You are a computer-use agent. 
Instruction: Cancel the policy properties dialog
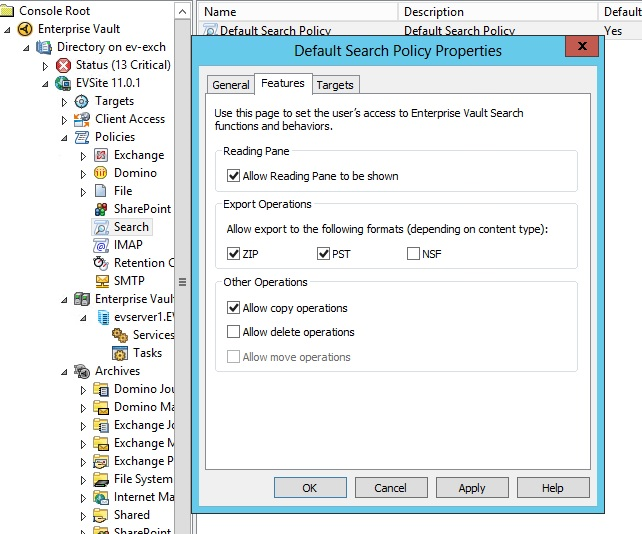tap(391, 488)
